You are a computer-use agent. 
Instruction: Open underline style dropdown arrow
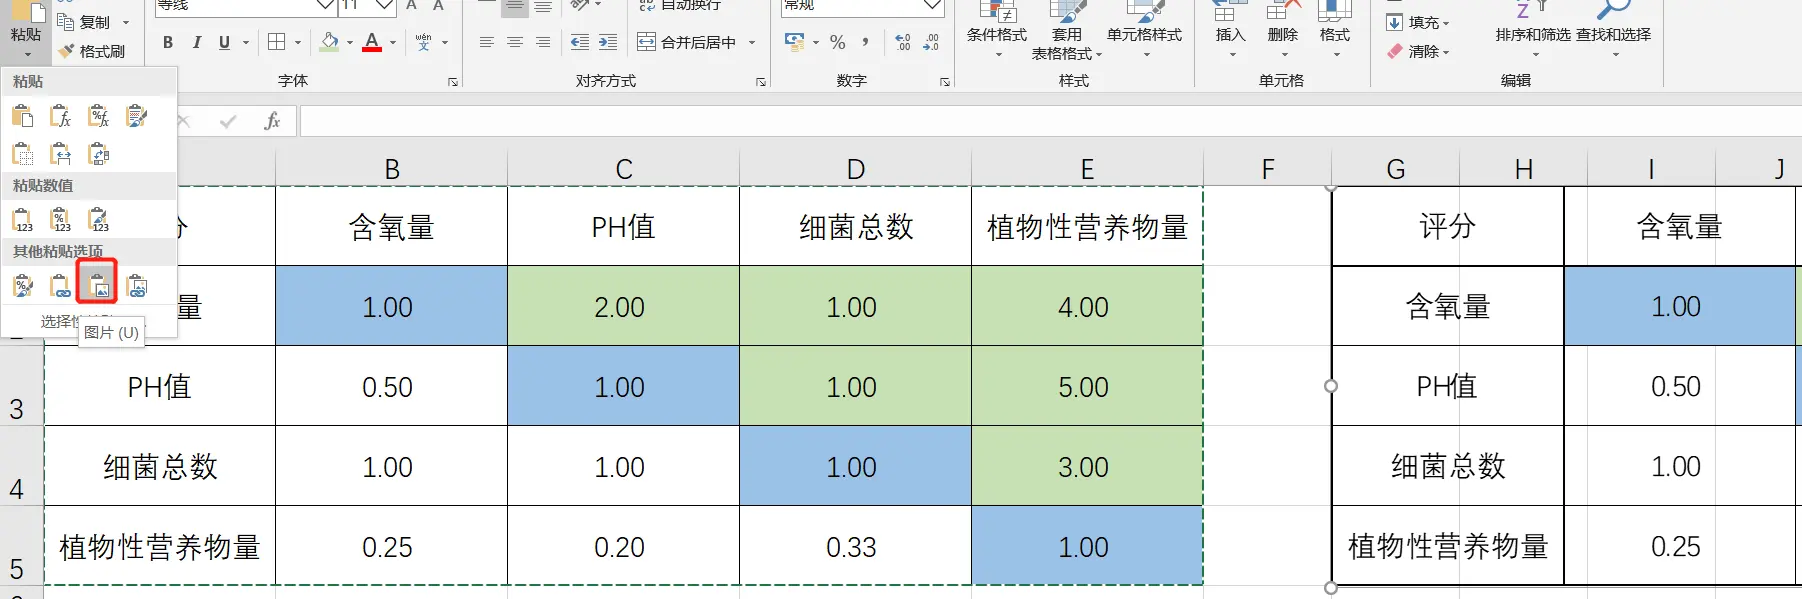246,43
